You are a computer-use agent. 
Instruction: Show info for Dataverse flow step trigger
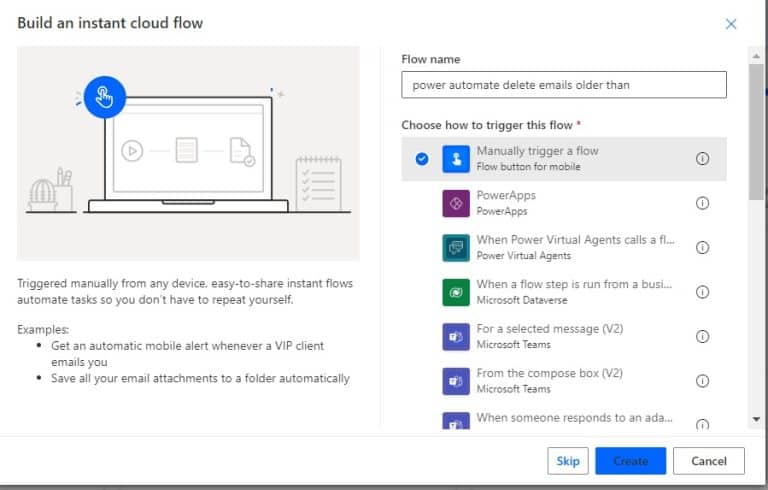tap(702, 292)
